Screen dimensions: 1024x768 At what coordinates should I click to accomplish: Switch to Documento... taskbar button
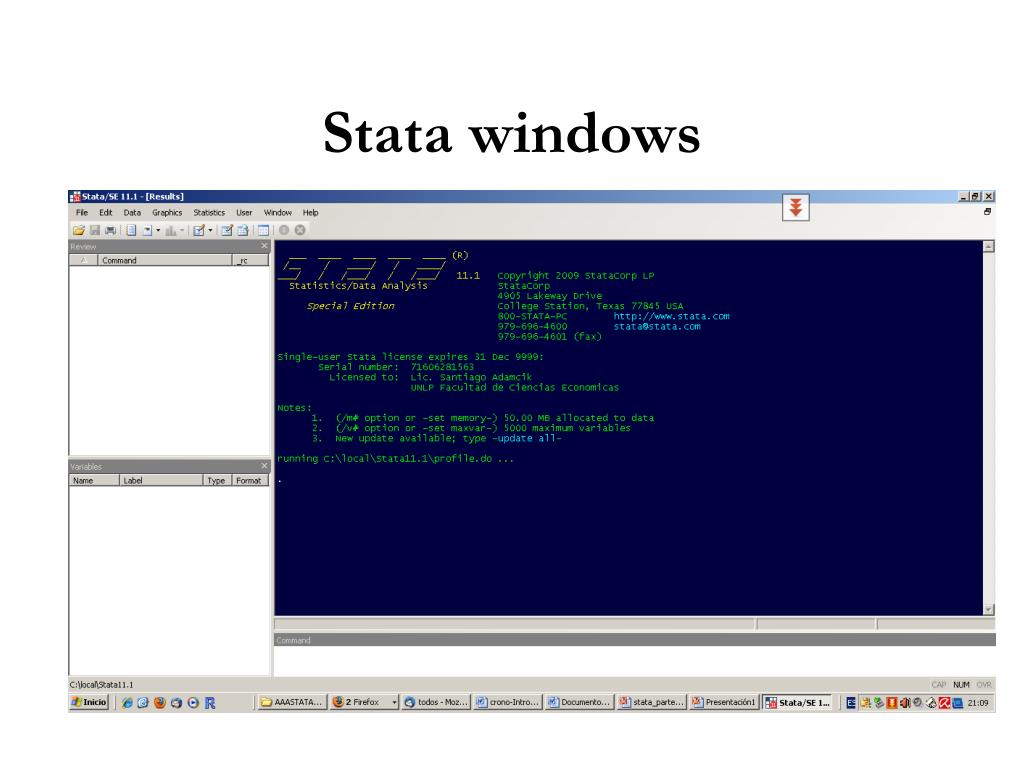[x=579, y=702]
